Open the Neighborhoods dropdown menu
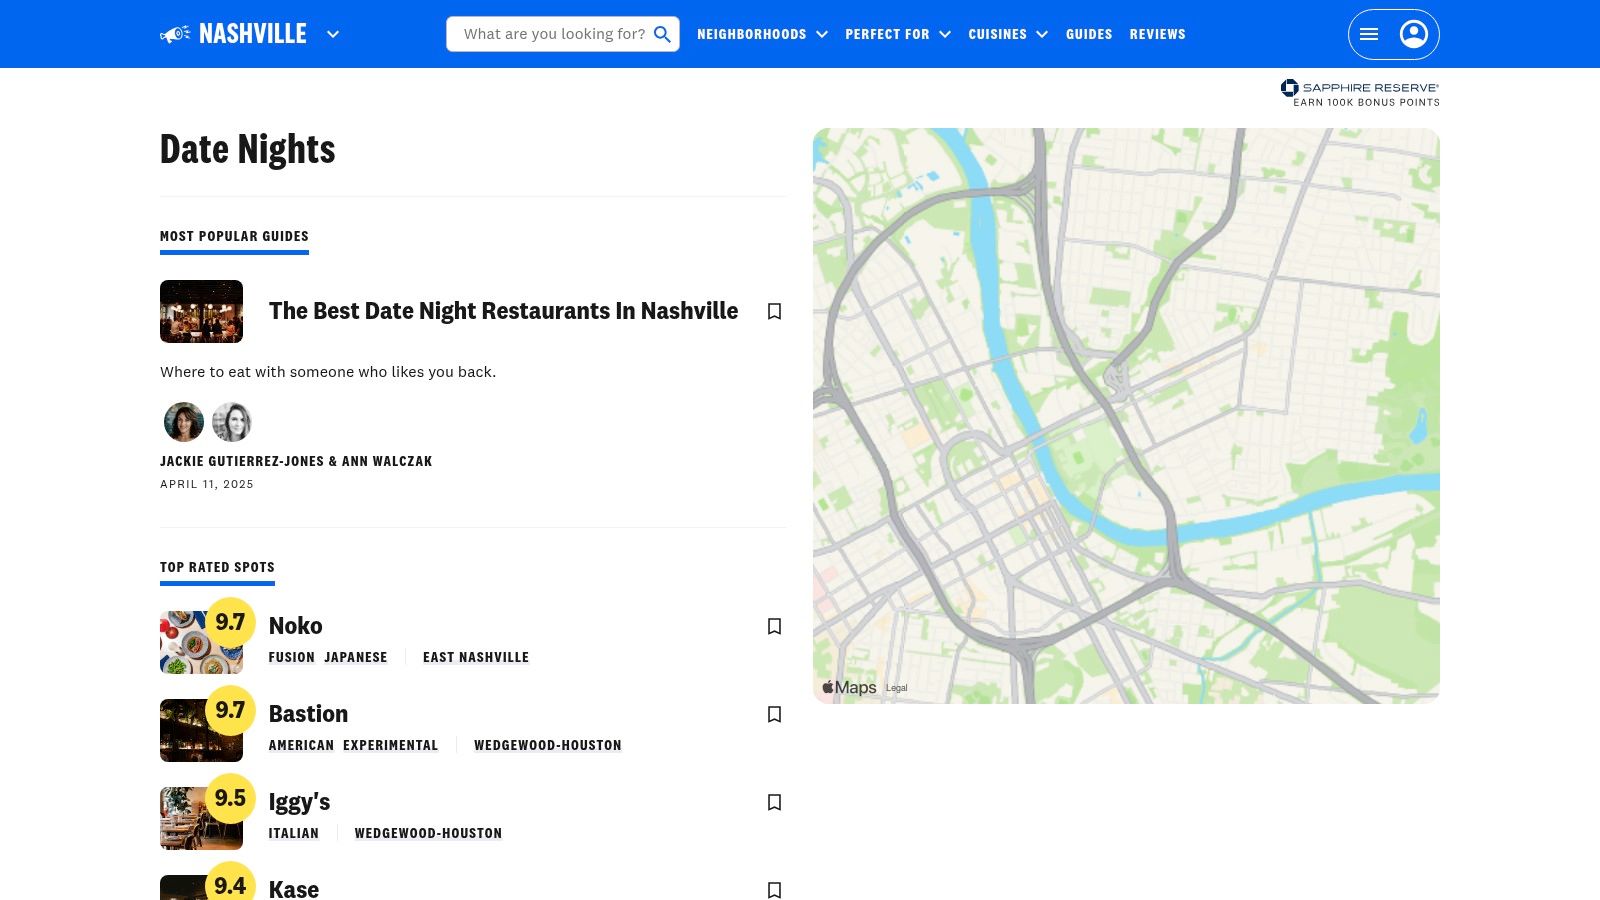Viewport: 1600px width, 900px height. coord(762,35)
